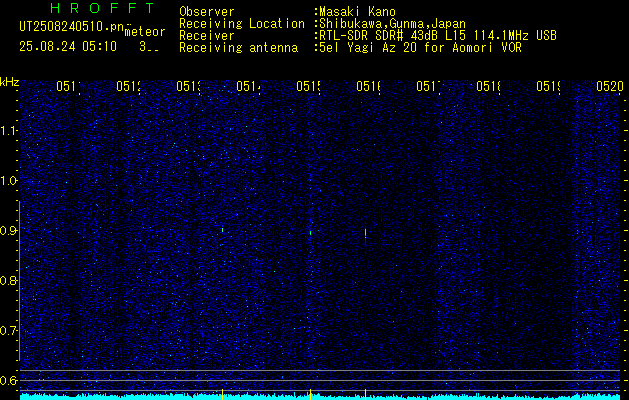629x400 pixels.
Task: Click the leftmost yellow echo marker at the bottom
Action: coord(222,394)
